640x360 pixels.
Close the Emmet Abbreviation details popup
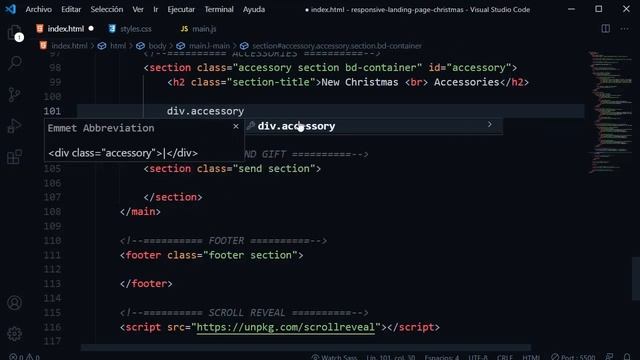[236, 127]
